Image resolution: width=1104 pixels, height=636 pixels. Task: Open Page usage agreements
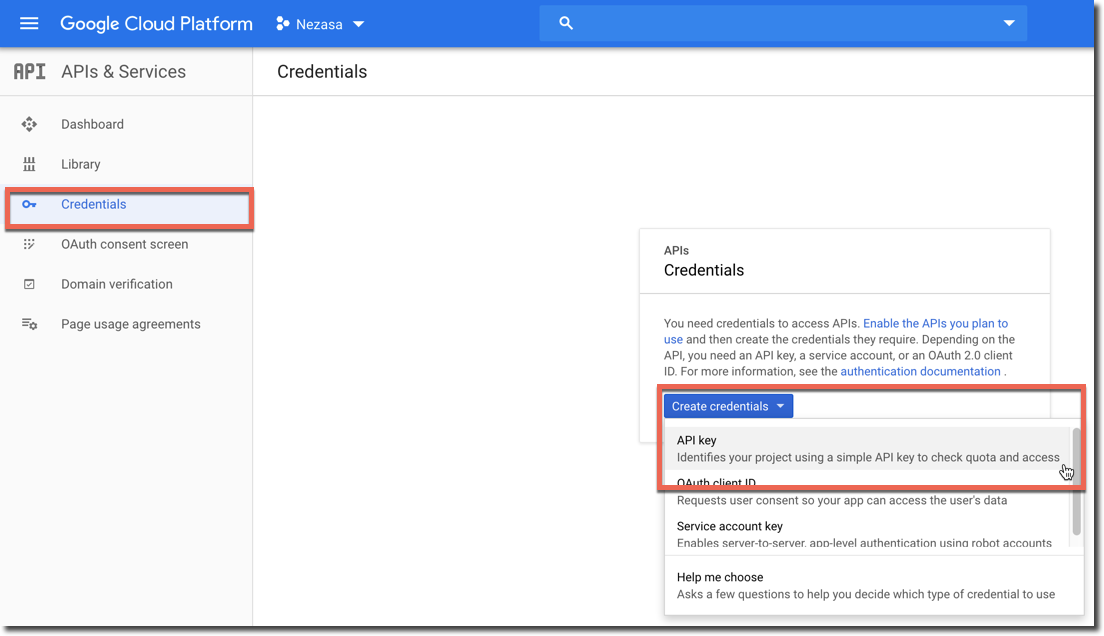click(131, 324)
